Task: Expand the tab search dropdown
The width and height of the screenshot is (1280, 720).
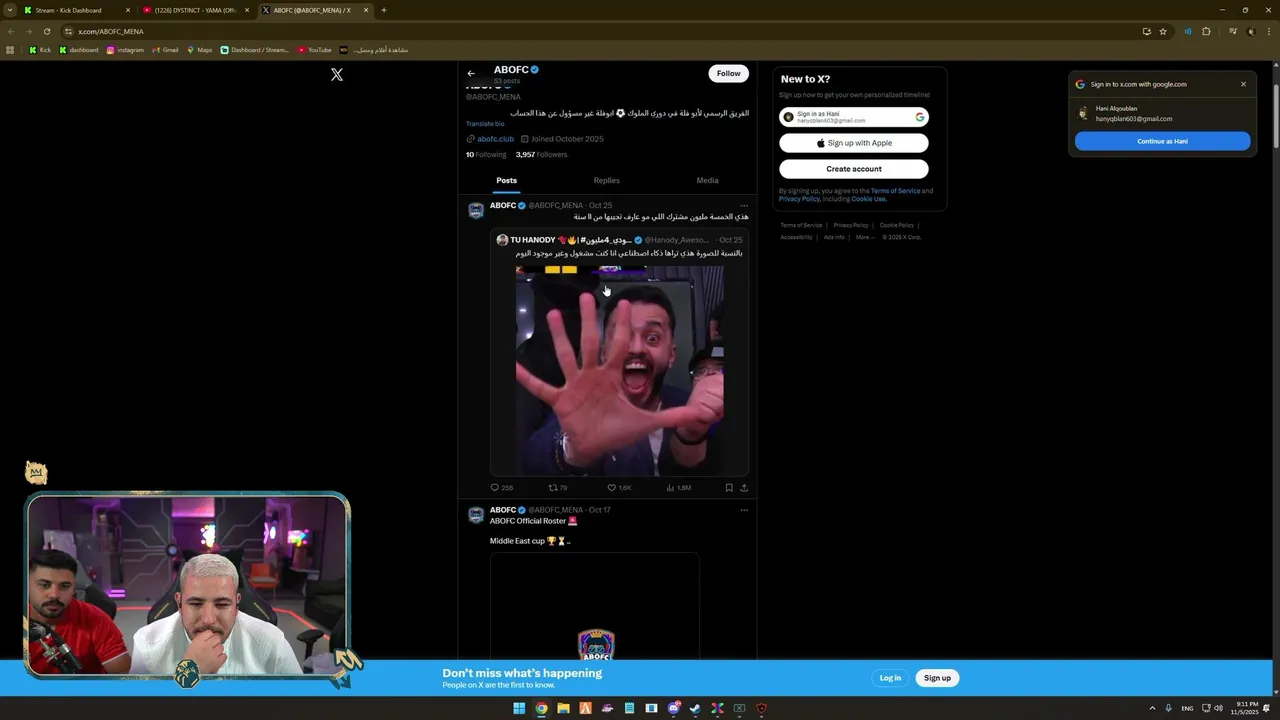Action: [x=9, y=10]
